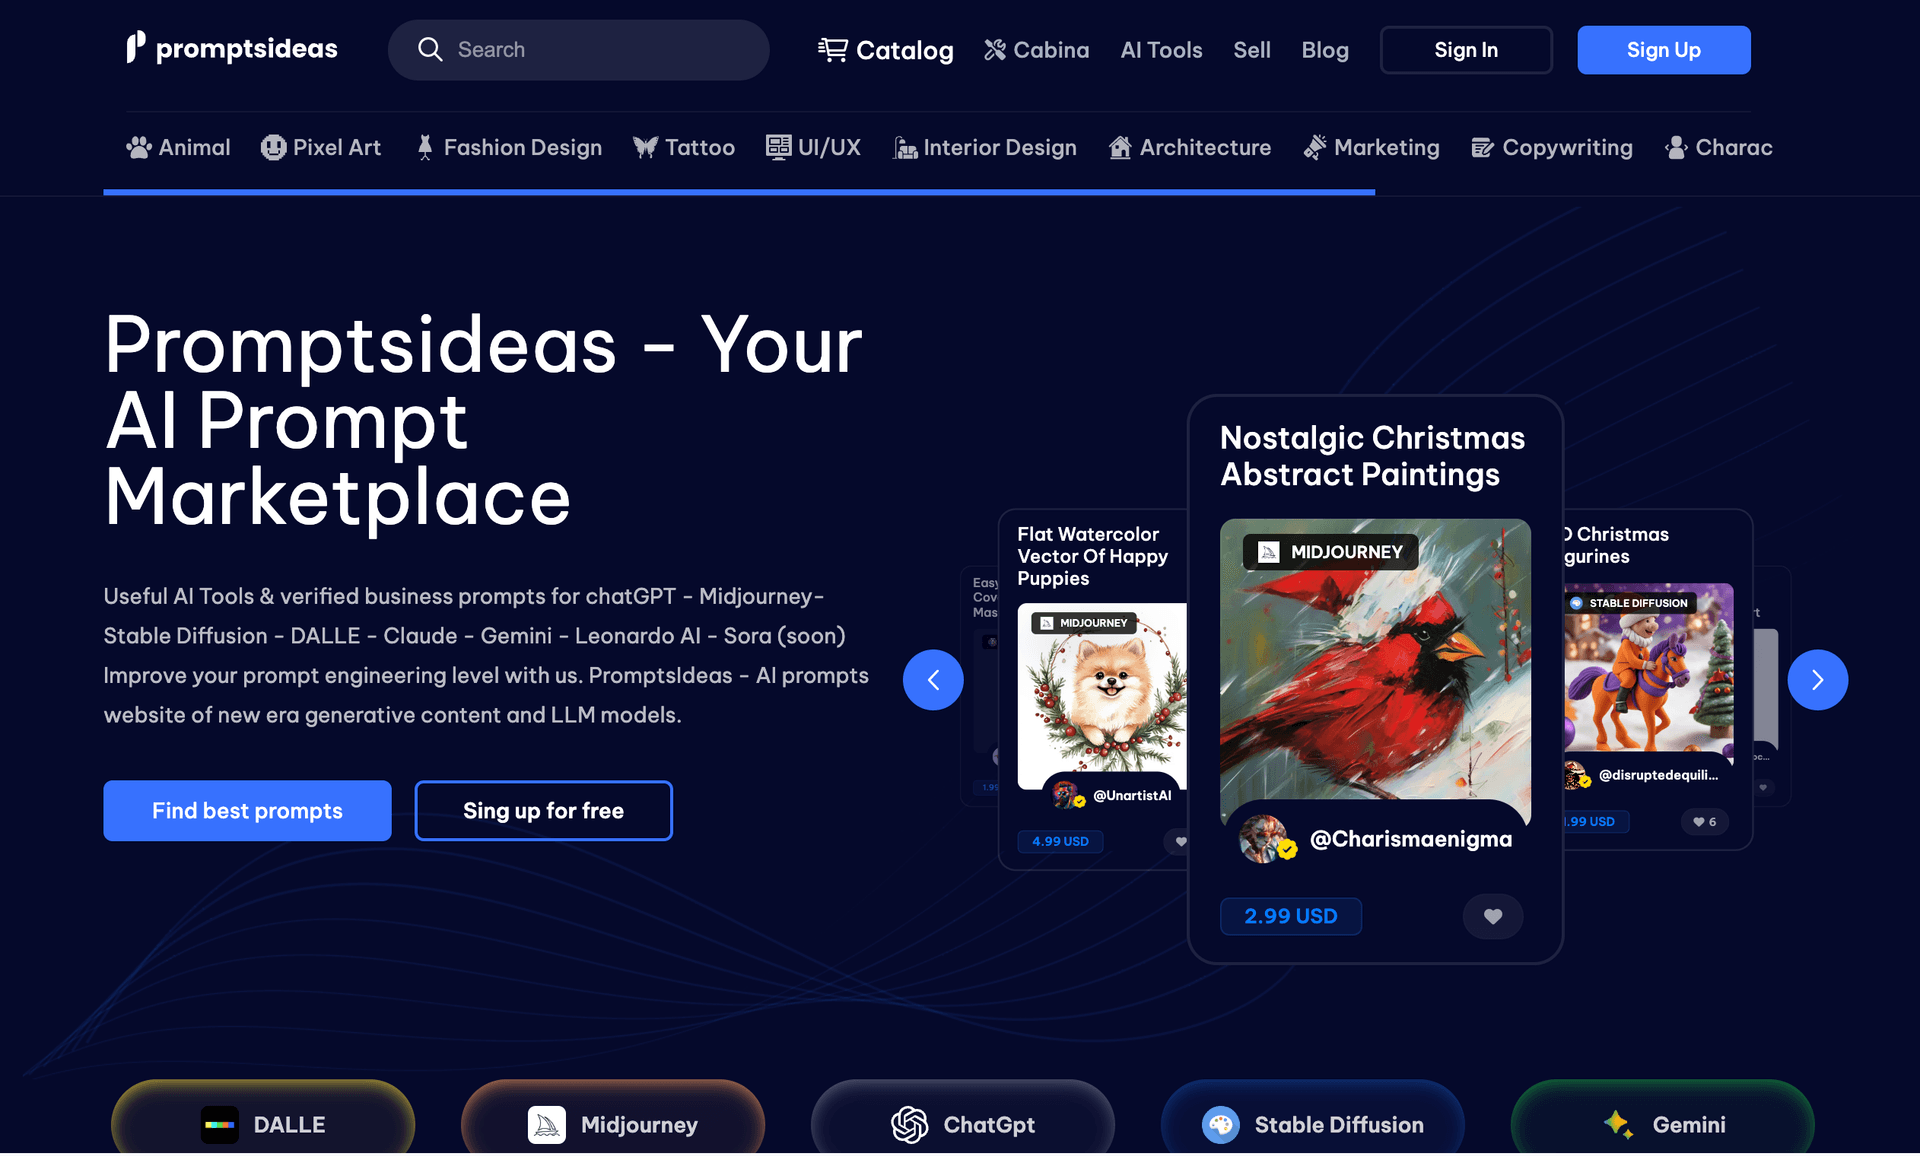Like the Christmas figurines prompt with 6 likes
This screenshot has height=1156, width=1920.
pos(1704,822)
